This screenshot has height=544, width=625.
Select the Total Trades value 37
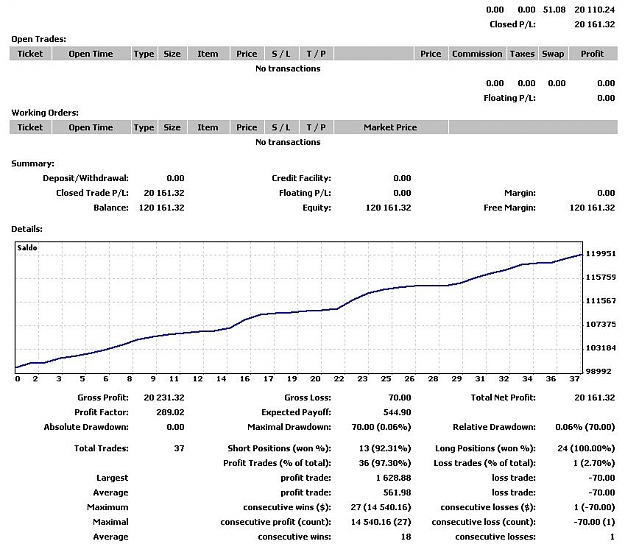tap(179, 448)
